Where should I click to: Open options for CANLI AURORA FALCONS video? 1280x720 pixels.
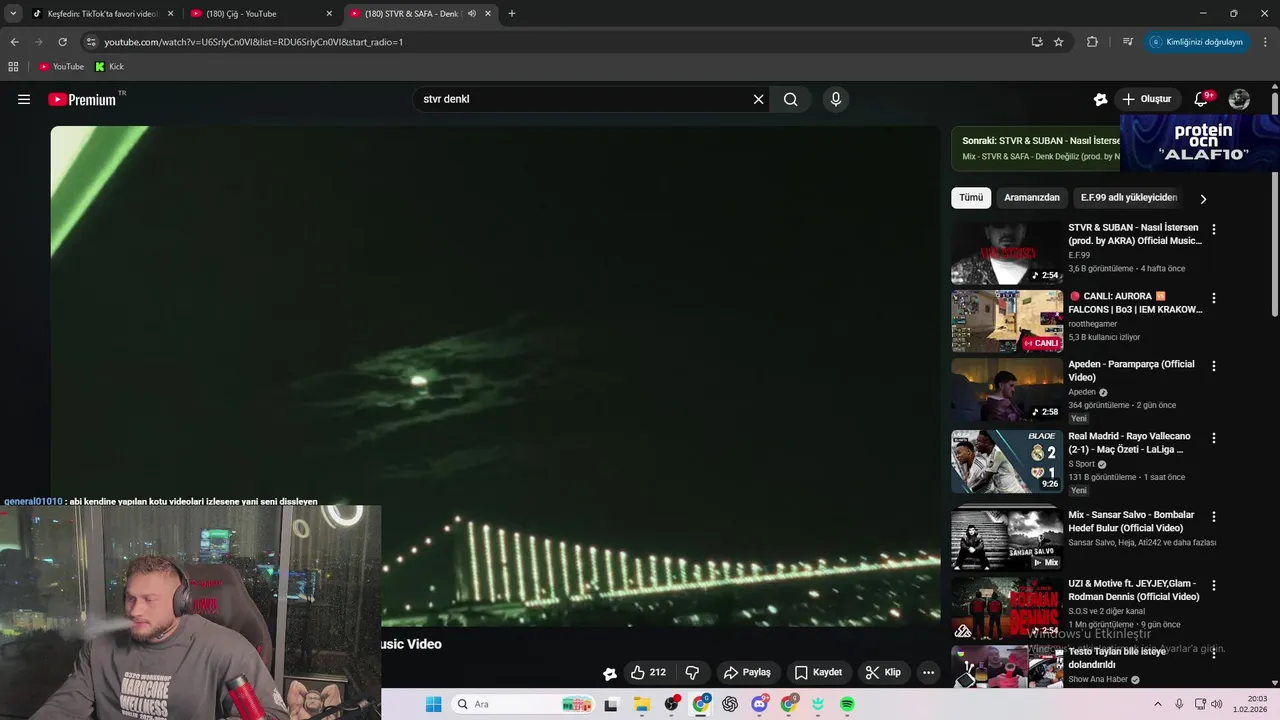coord(1214,298)
